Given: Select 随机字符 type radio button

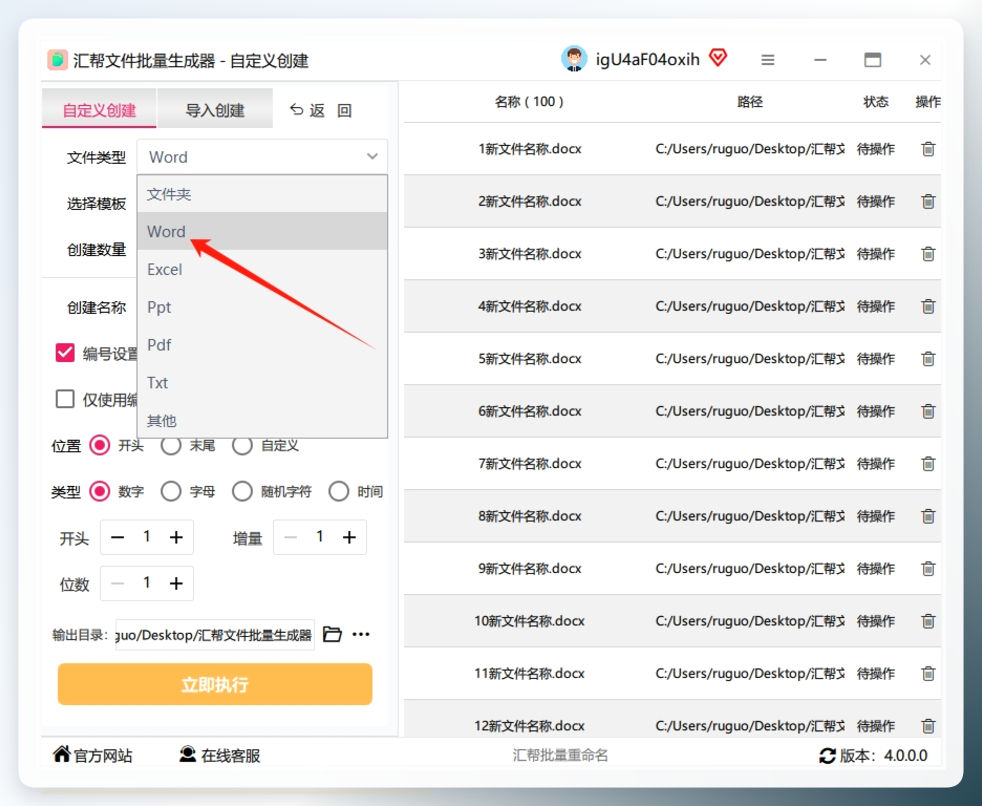Looking at the screenshot, I should 242,492.
